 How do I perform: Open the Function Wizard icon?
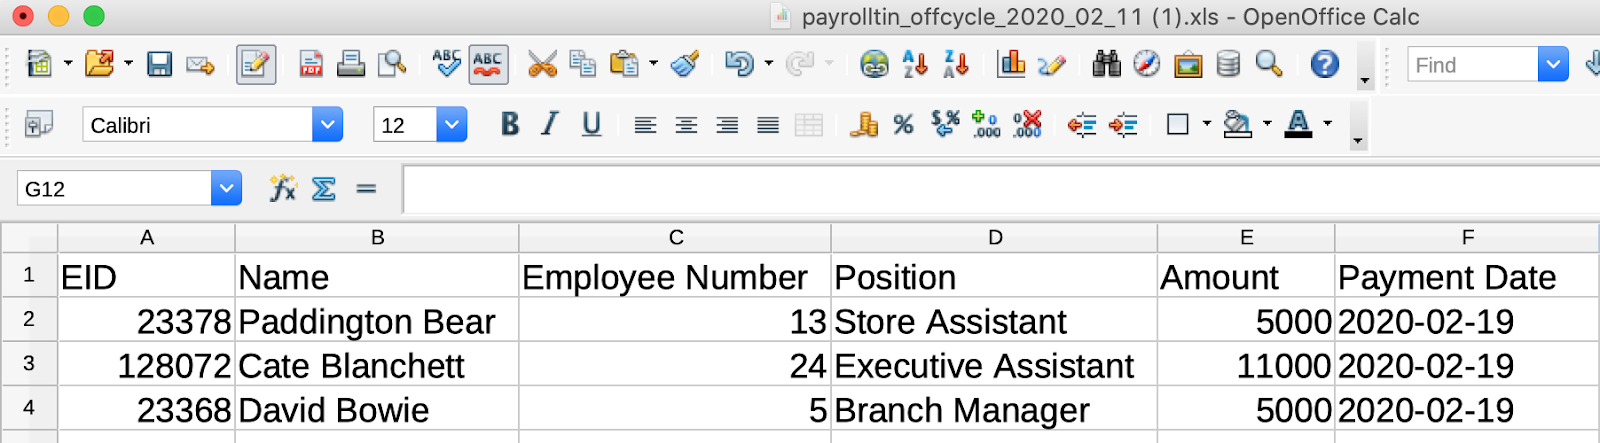283,188
